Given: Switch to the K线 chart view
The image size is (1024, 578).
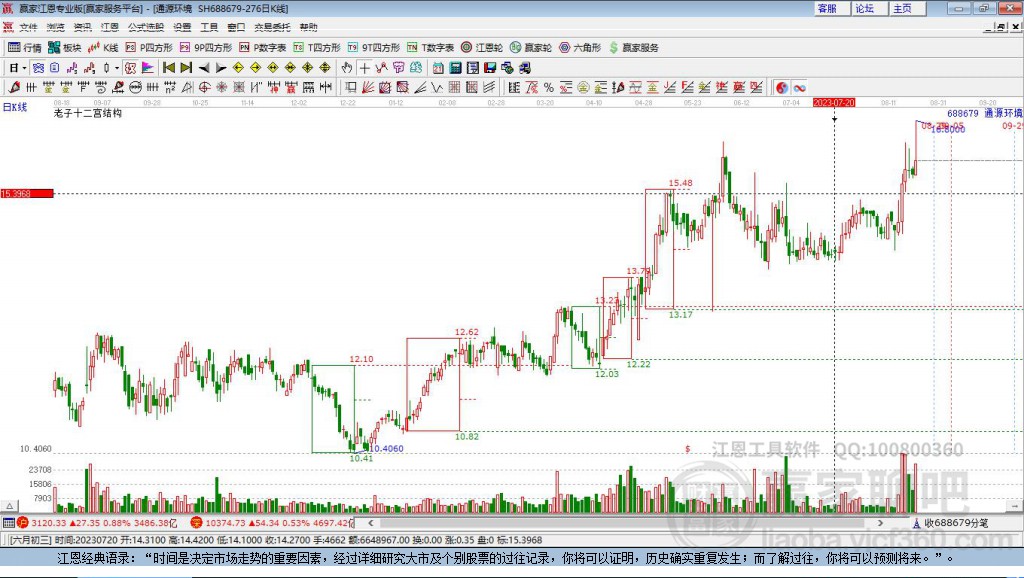Looking at the screenshot, I should (x=103, y=48).
